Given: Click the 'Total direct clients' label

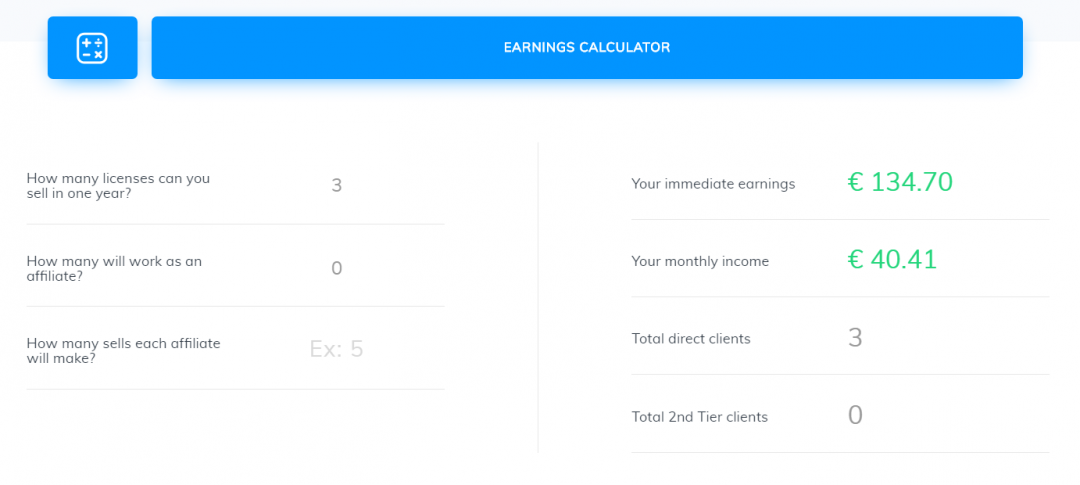Looking at the screenshot, I should pyautogui.click(x=691, y=339).
